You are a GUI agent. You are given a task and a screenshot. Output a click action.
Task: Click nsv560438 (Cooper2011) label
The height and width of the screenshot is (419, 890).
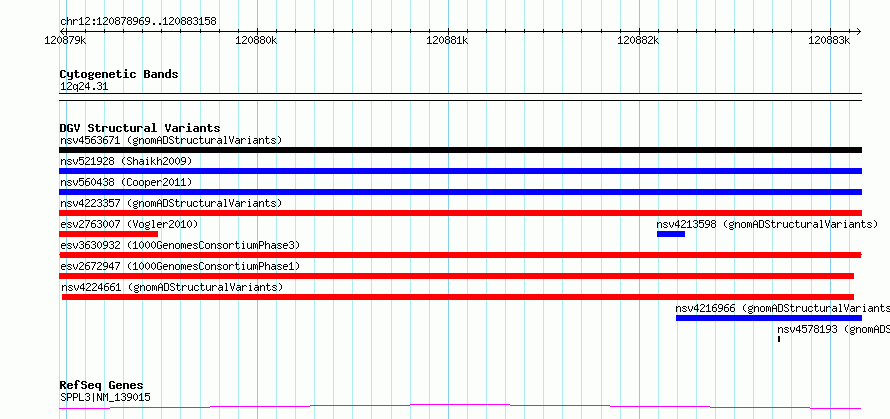[x=126, y=182]
